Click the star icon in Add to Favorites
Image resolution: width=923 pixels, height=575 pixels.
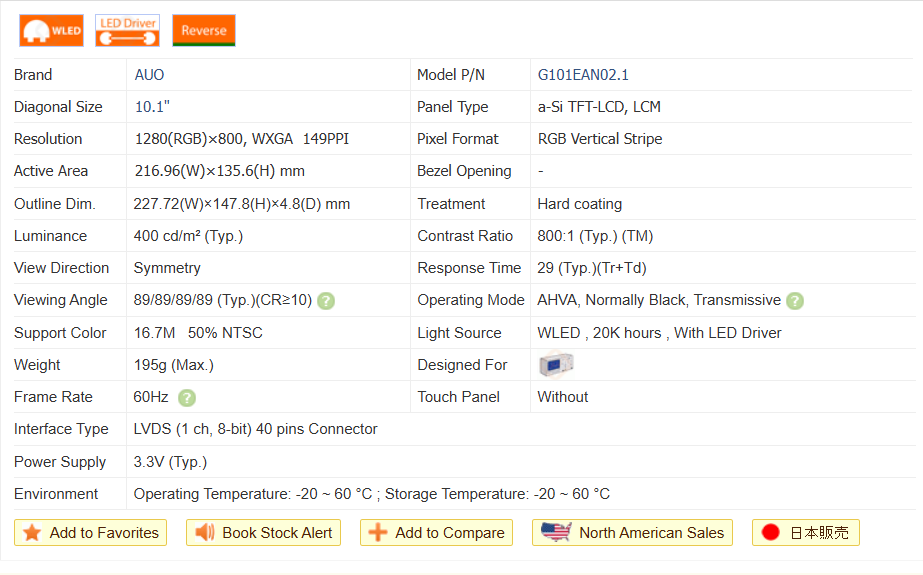pyautogui.click(x=32, y=533)
